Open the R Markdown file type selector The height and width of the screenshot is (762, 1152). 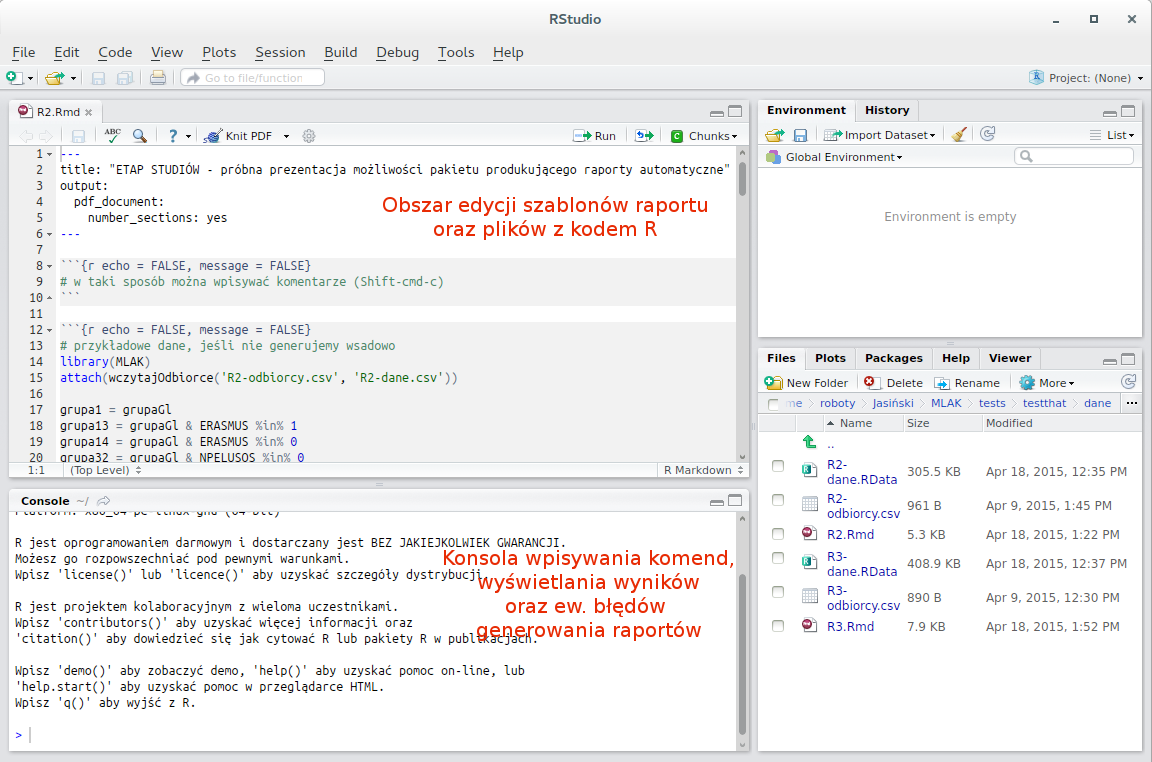pos(703,470)
